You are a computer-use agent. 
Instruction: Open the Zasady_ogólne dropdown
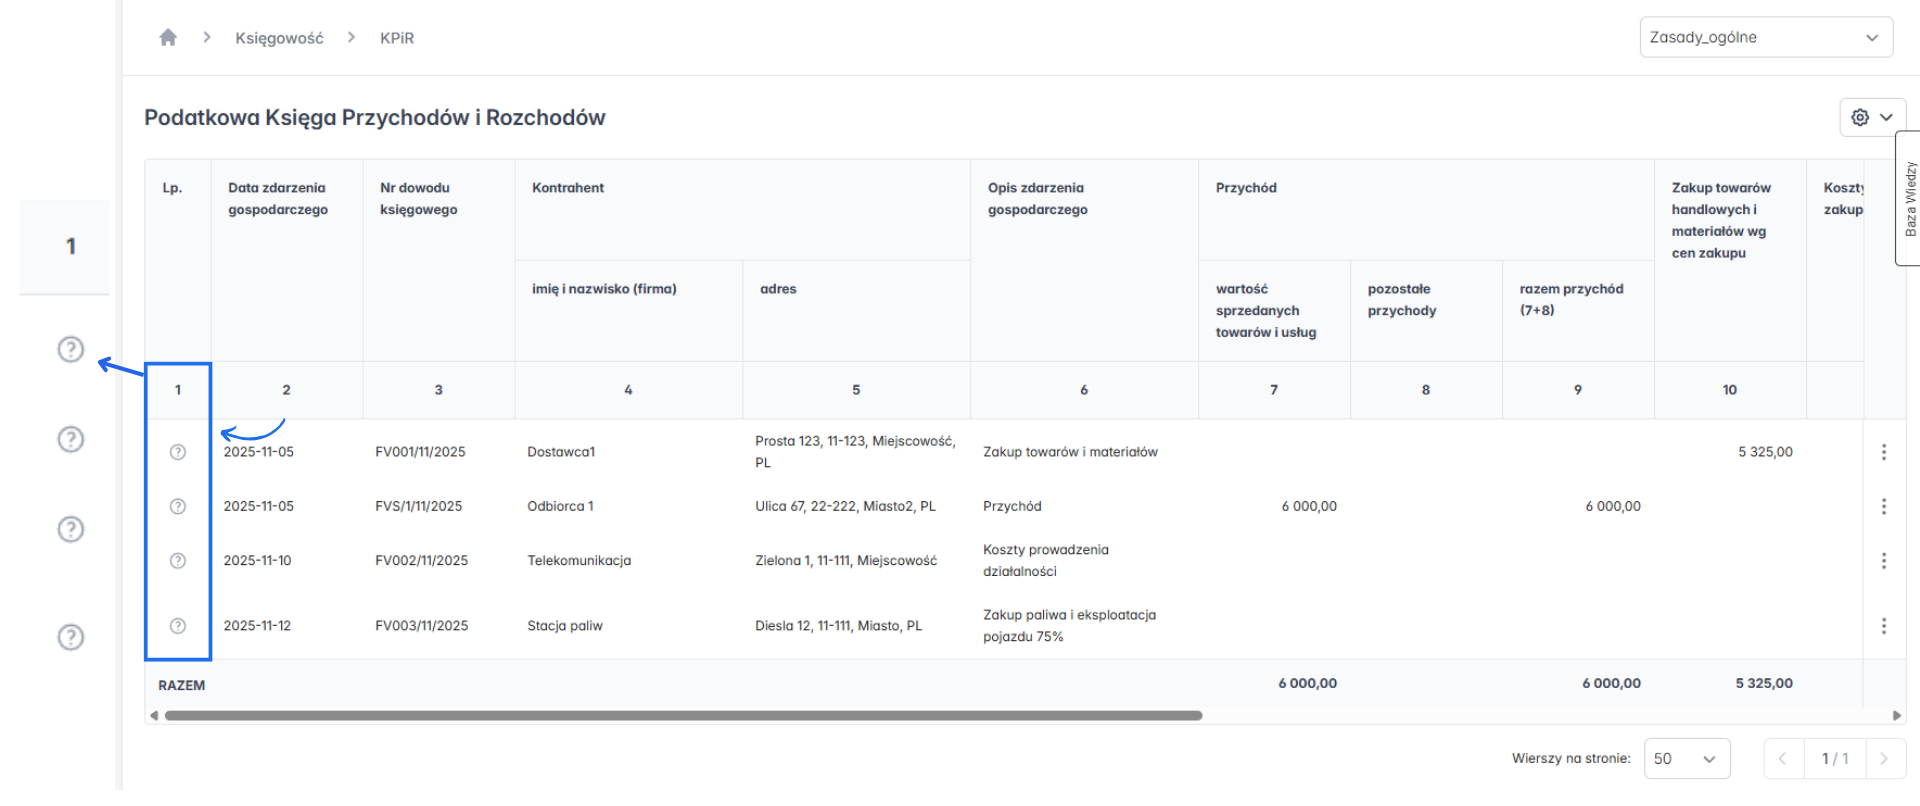pyautogui.click(x=1766, y=37)
